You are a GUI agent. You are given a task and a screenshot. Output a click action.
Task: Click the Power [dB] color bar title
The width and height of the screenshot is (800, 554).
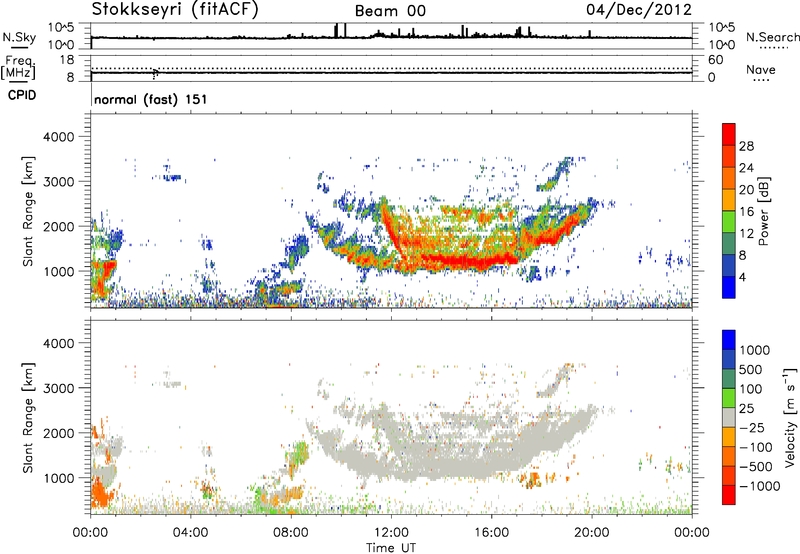[x=763, y=211]
